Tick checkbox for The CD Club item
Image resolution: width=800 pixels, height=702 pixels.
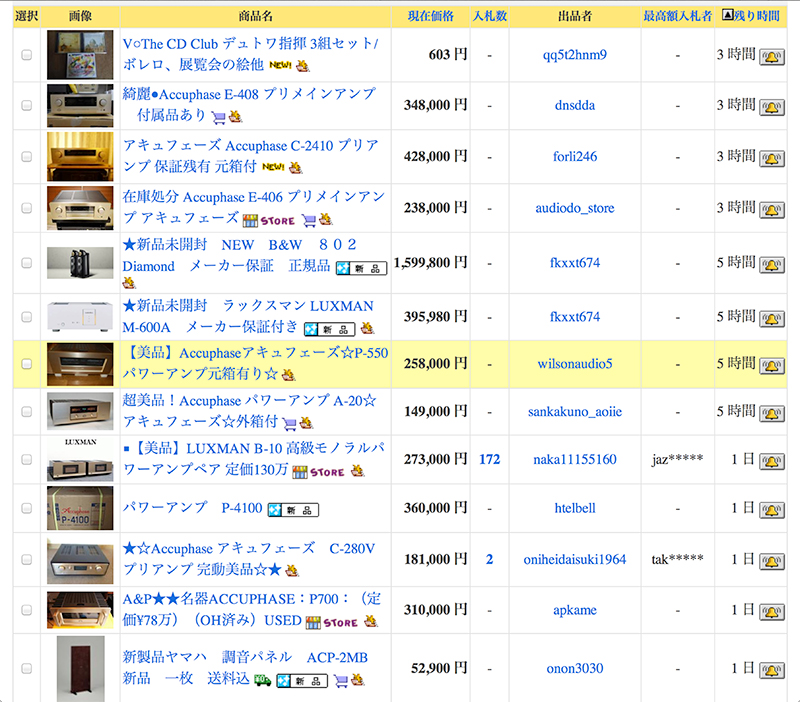coord(27,55)
